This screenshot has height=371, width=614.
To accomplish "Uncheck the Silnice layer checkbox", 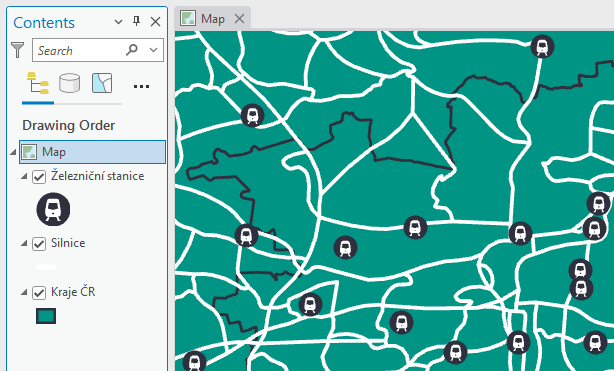I will [39, 244].
